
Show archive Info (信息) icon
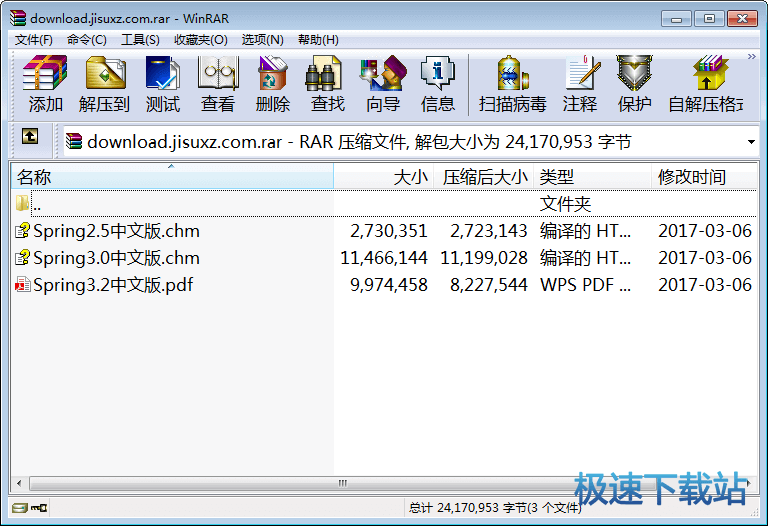(x=437, y=73)
